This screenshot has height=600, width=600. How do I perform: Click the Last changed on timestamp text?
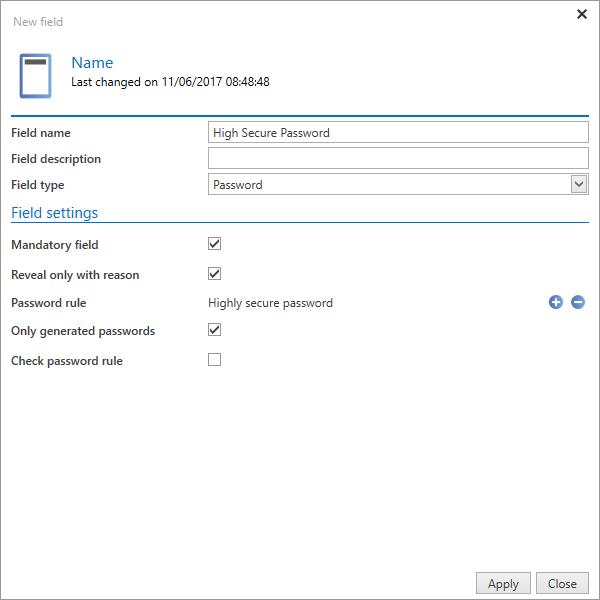click(x=170, y=82)
